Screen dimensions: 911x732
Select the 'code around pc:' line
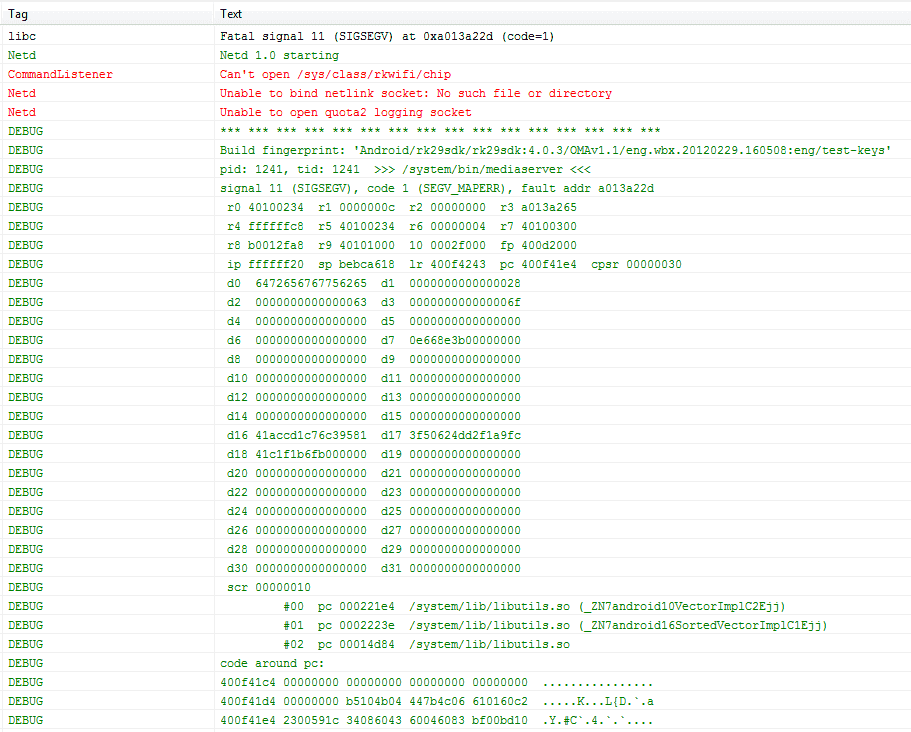tap(456, 663)
